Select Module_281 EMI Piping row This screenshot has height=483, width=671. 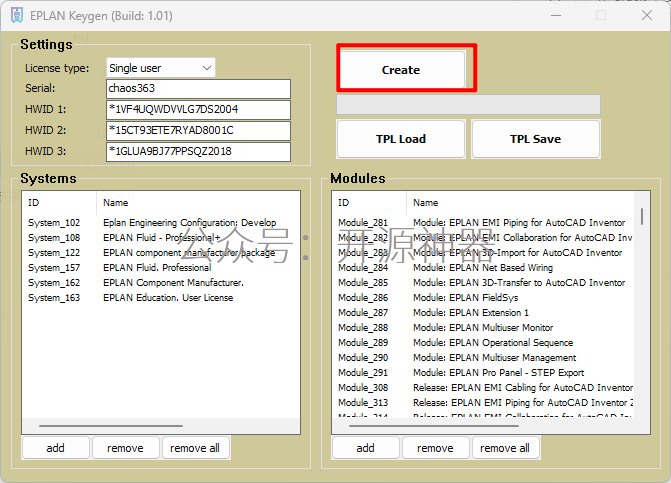[483, 222]
